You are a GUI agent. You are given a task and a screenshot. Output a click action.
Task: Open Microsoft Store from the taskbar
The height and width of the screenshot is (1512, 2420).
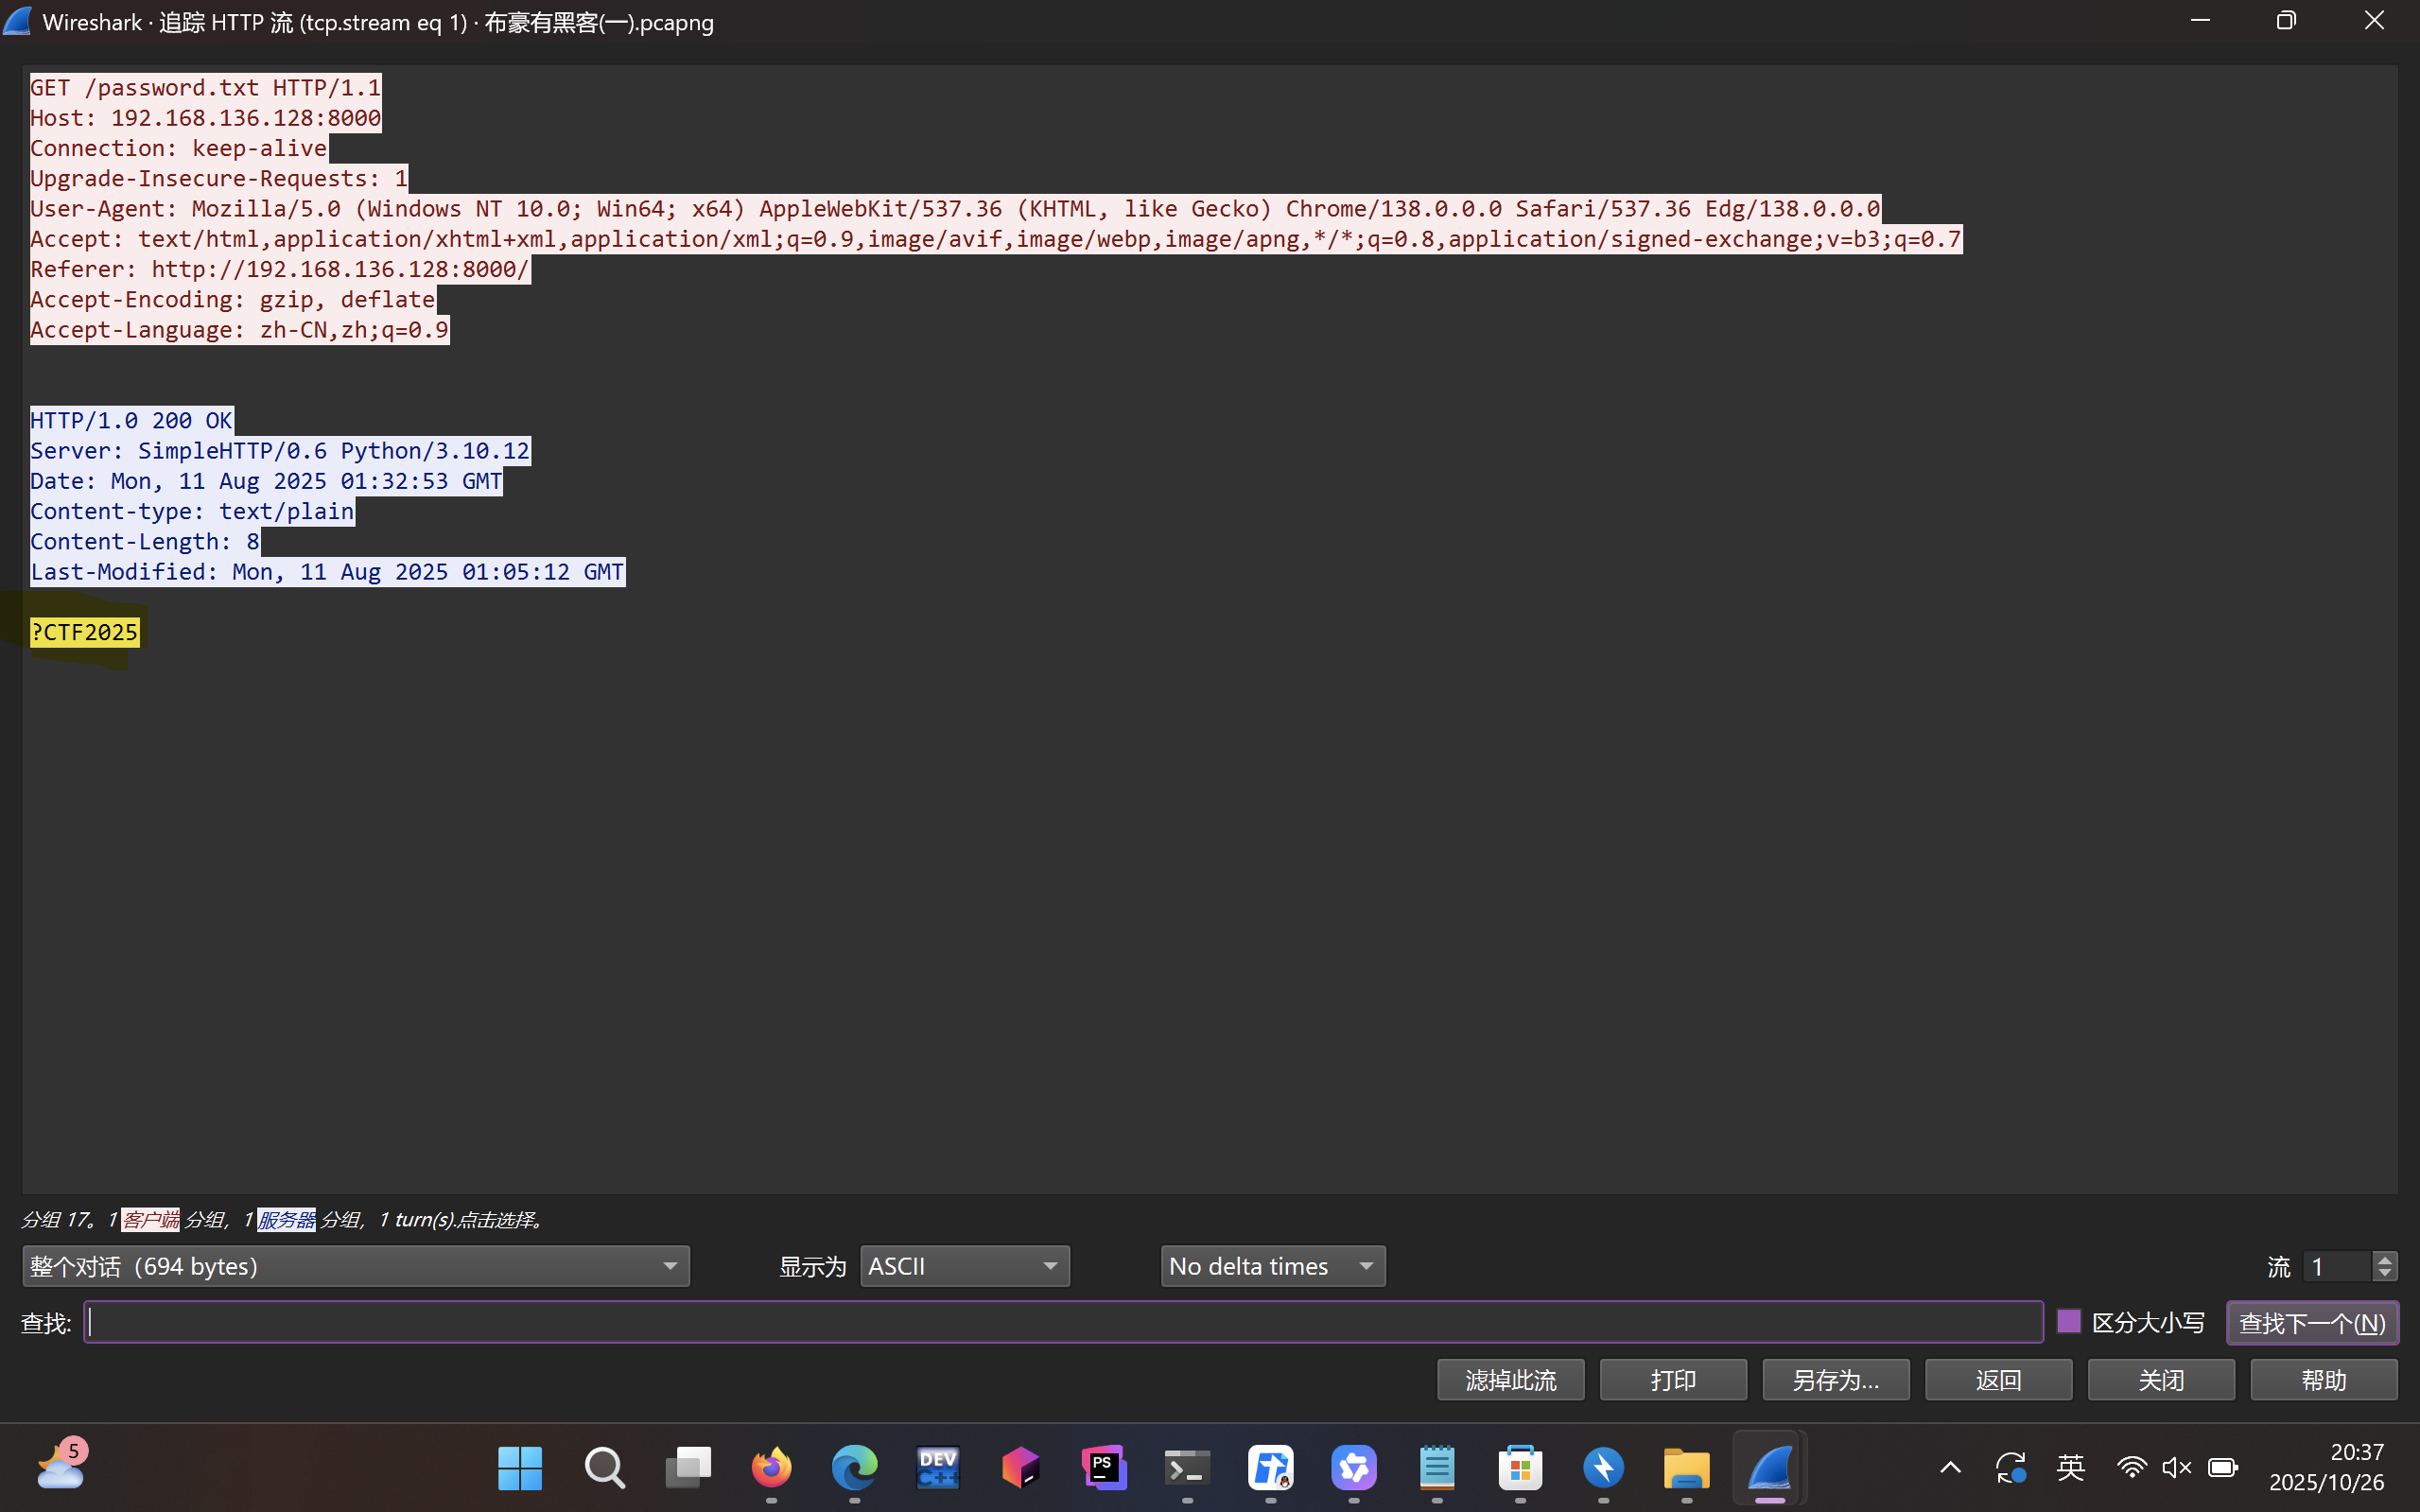pyautogui.click(x=1520, y=1468)
